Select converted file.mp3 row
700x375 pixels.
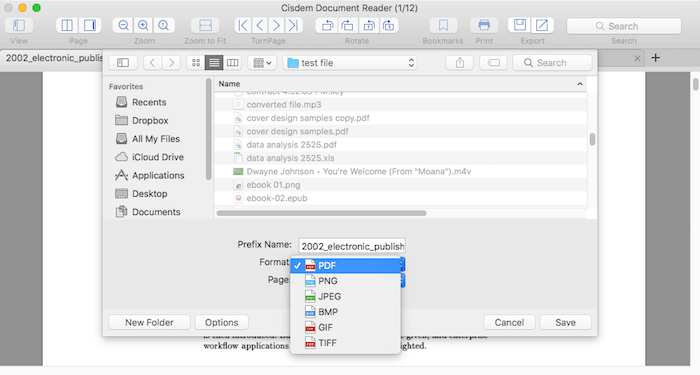(x=400, y=104)
